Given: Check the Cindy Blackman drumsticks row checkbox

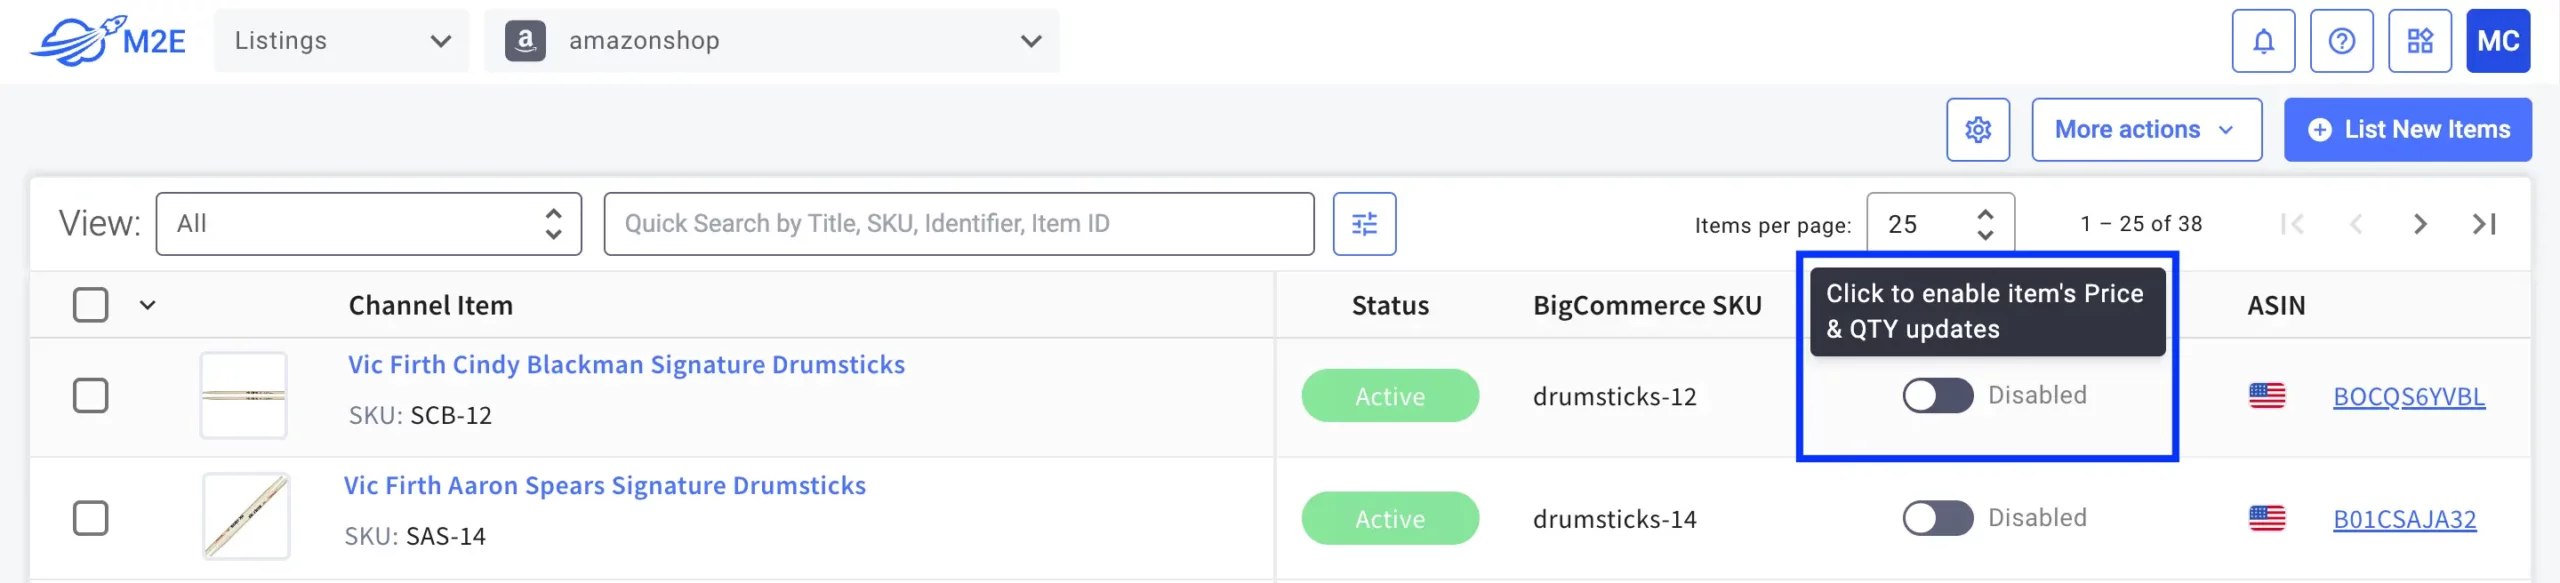Looking at the screenshot, I should tap(91, 396).
